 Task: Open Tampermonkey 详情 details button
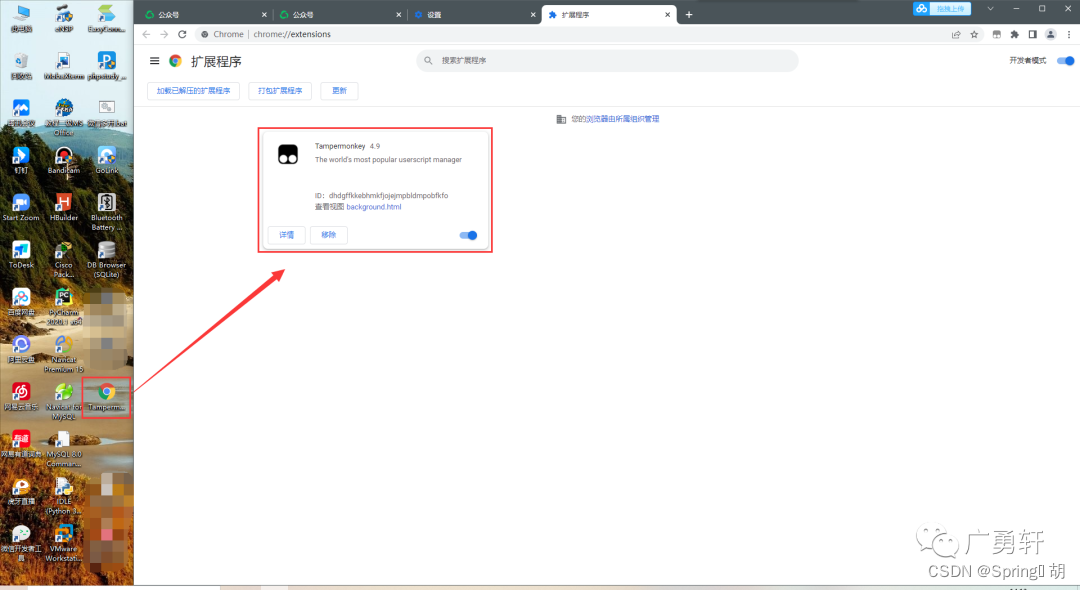tap(287, 235)
